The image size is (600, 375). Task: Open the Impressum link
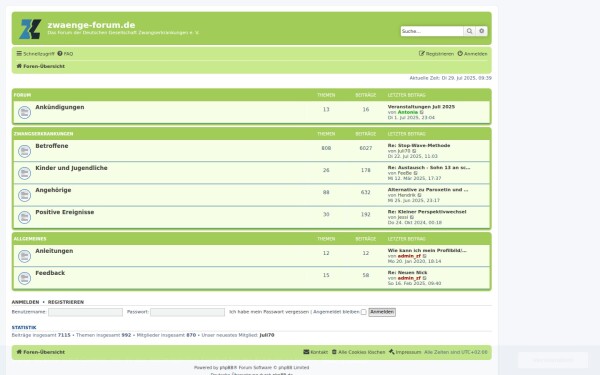tap(405, 352)
